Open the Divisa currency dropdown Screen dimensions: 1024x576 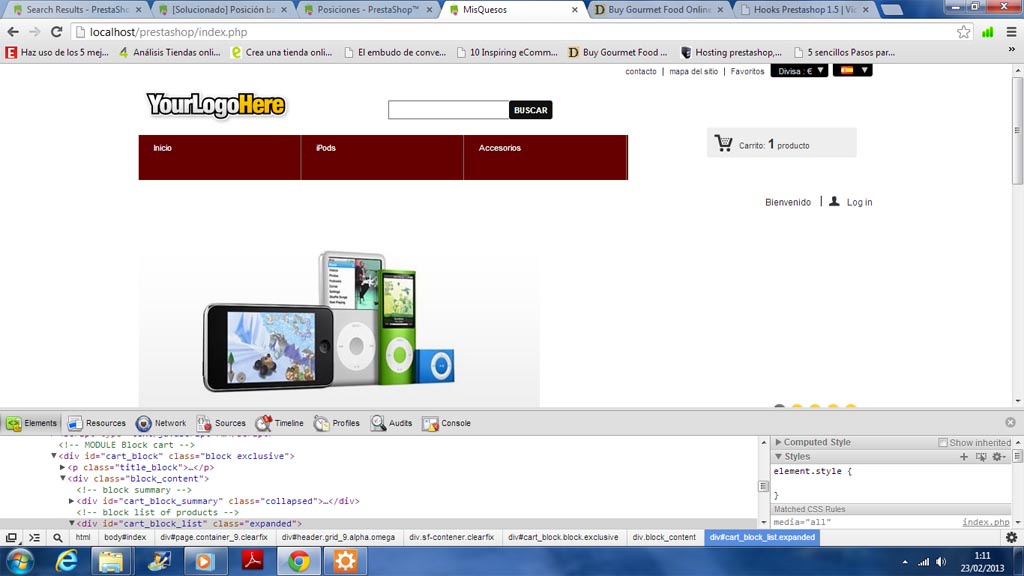[799, 71]
